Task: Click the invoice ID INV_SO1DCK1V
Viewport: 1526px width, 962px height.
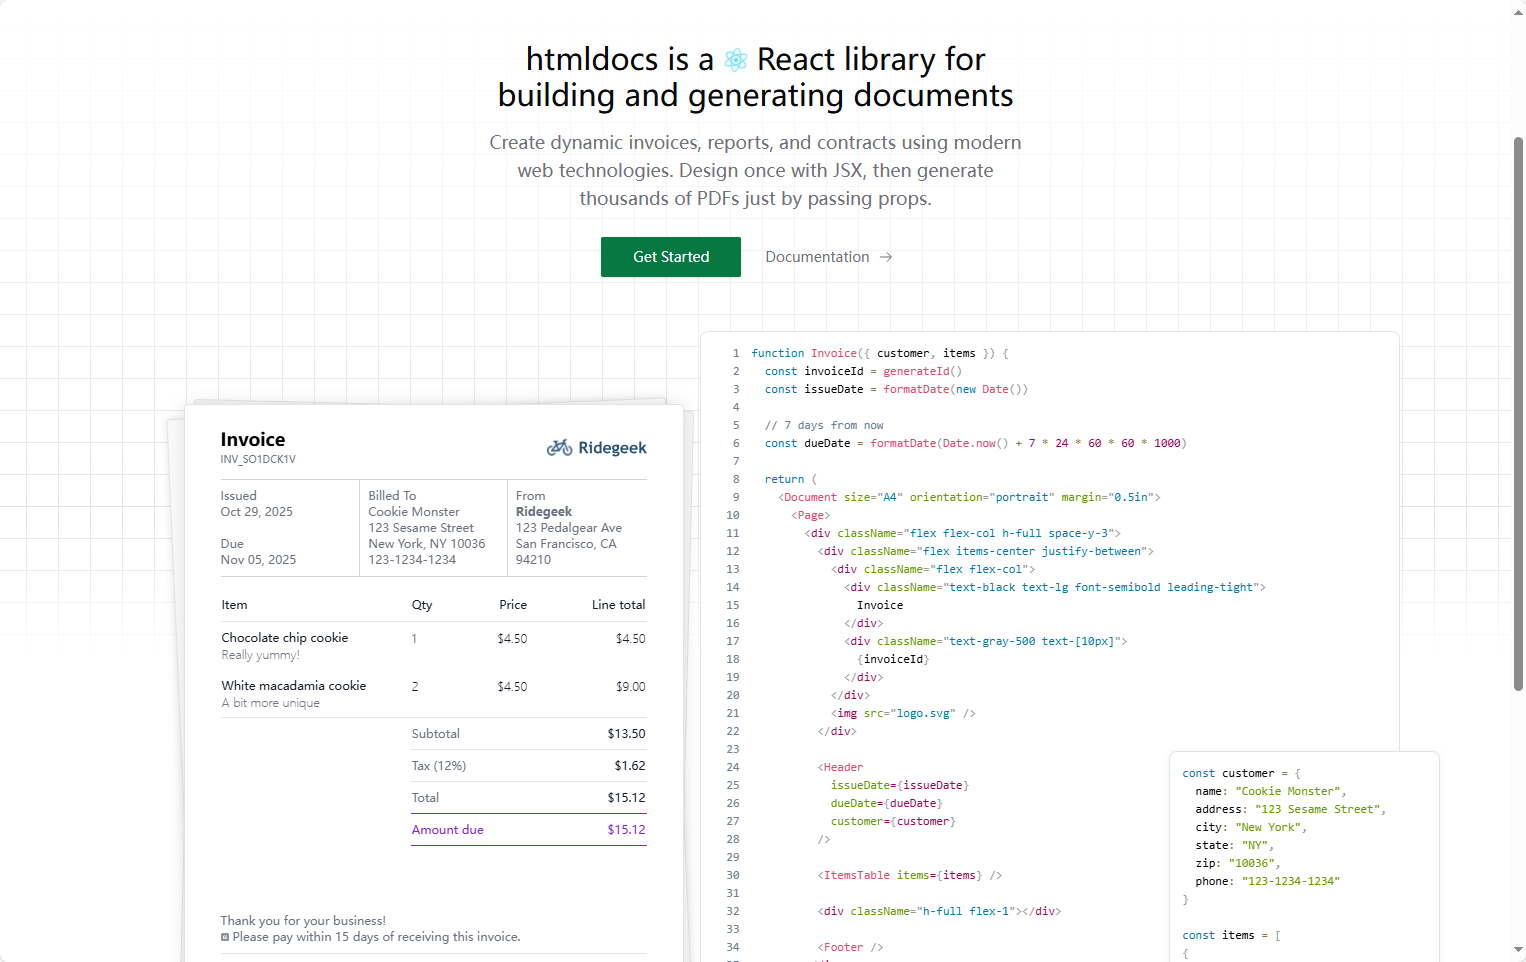Action: coord(258,460)
